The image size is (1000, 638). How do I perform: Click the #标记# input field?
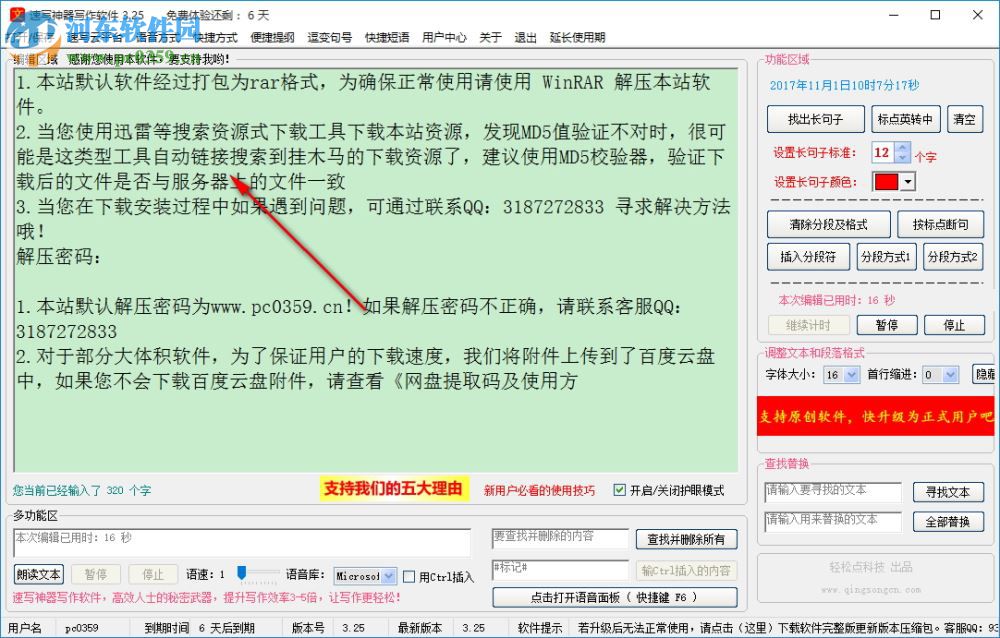tap(561, 570)
